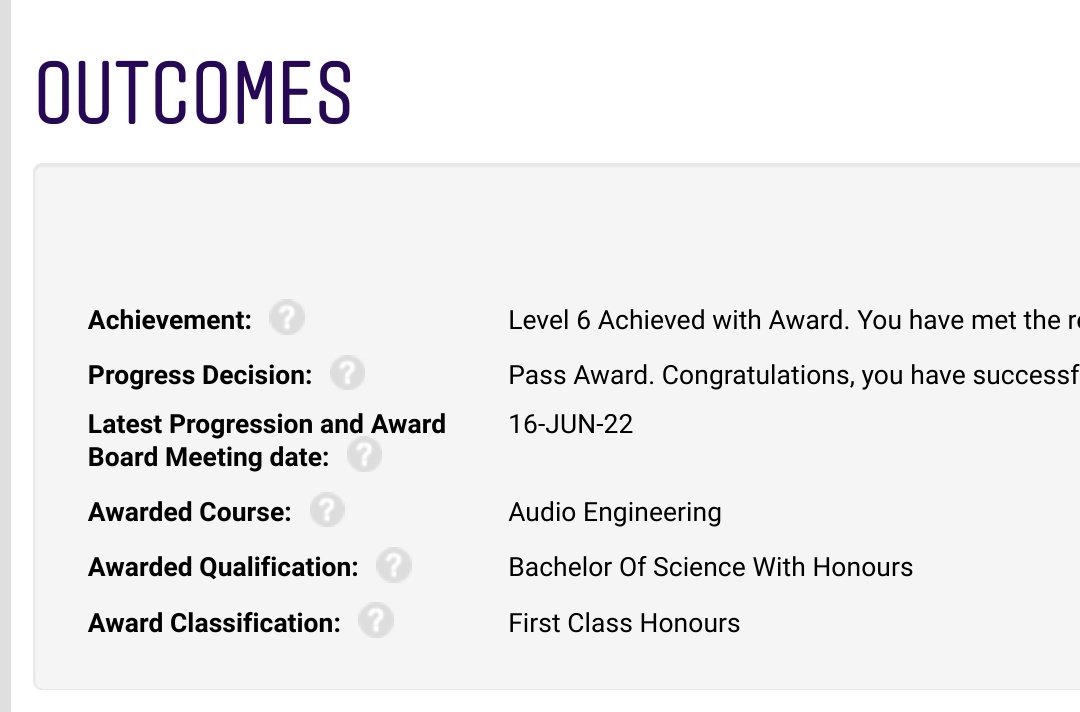Open the Progress Decision help tooltip icon

click(x=347, y=373)
